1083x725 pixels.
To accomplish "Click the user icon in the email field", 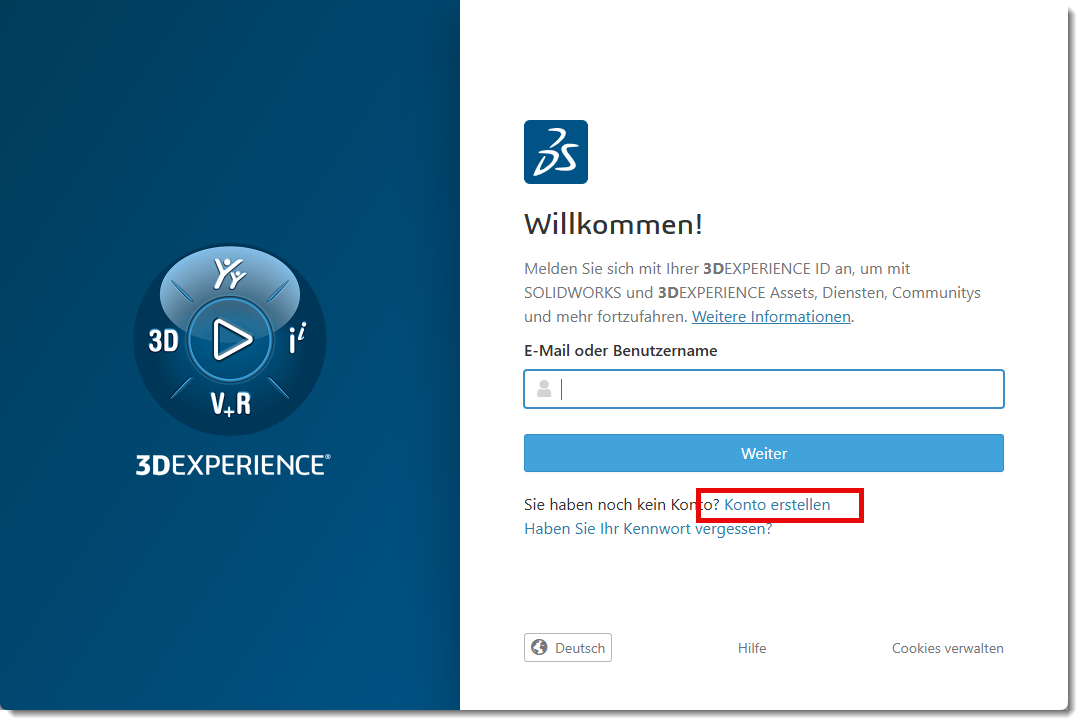I will 544,389.
